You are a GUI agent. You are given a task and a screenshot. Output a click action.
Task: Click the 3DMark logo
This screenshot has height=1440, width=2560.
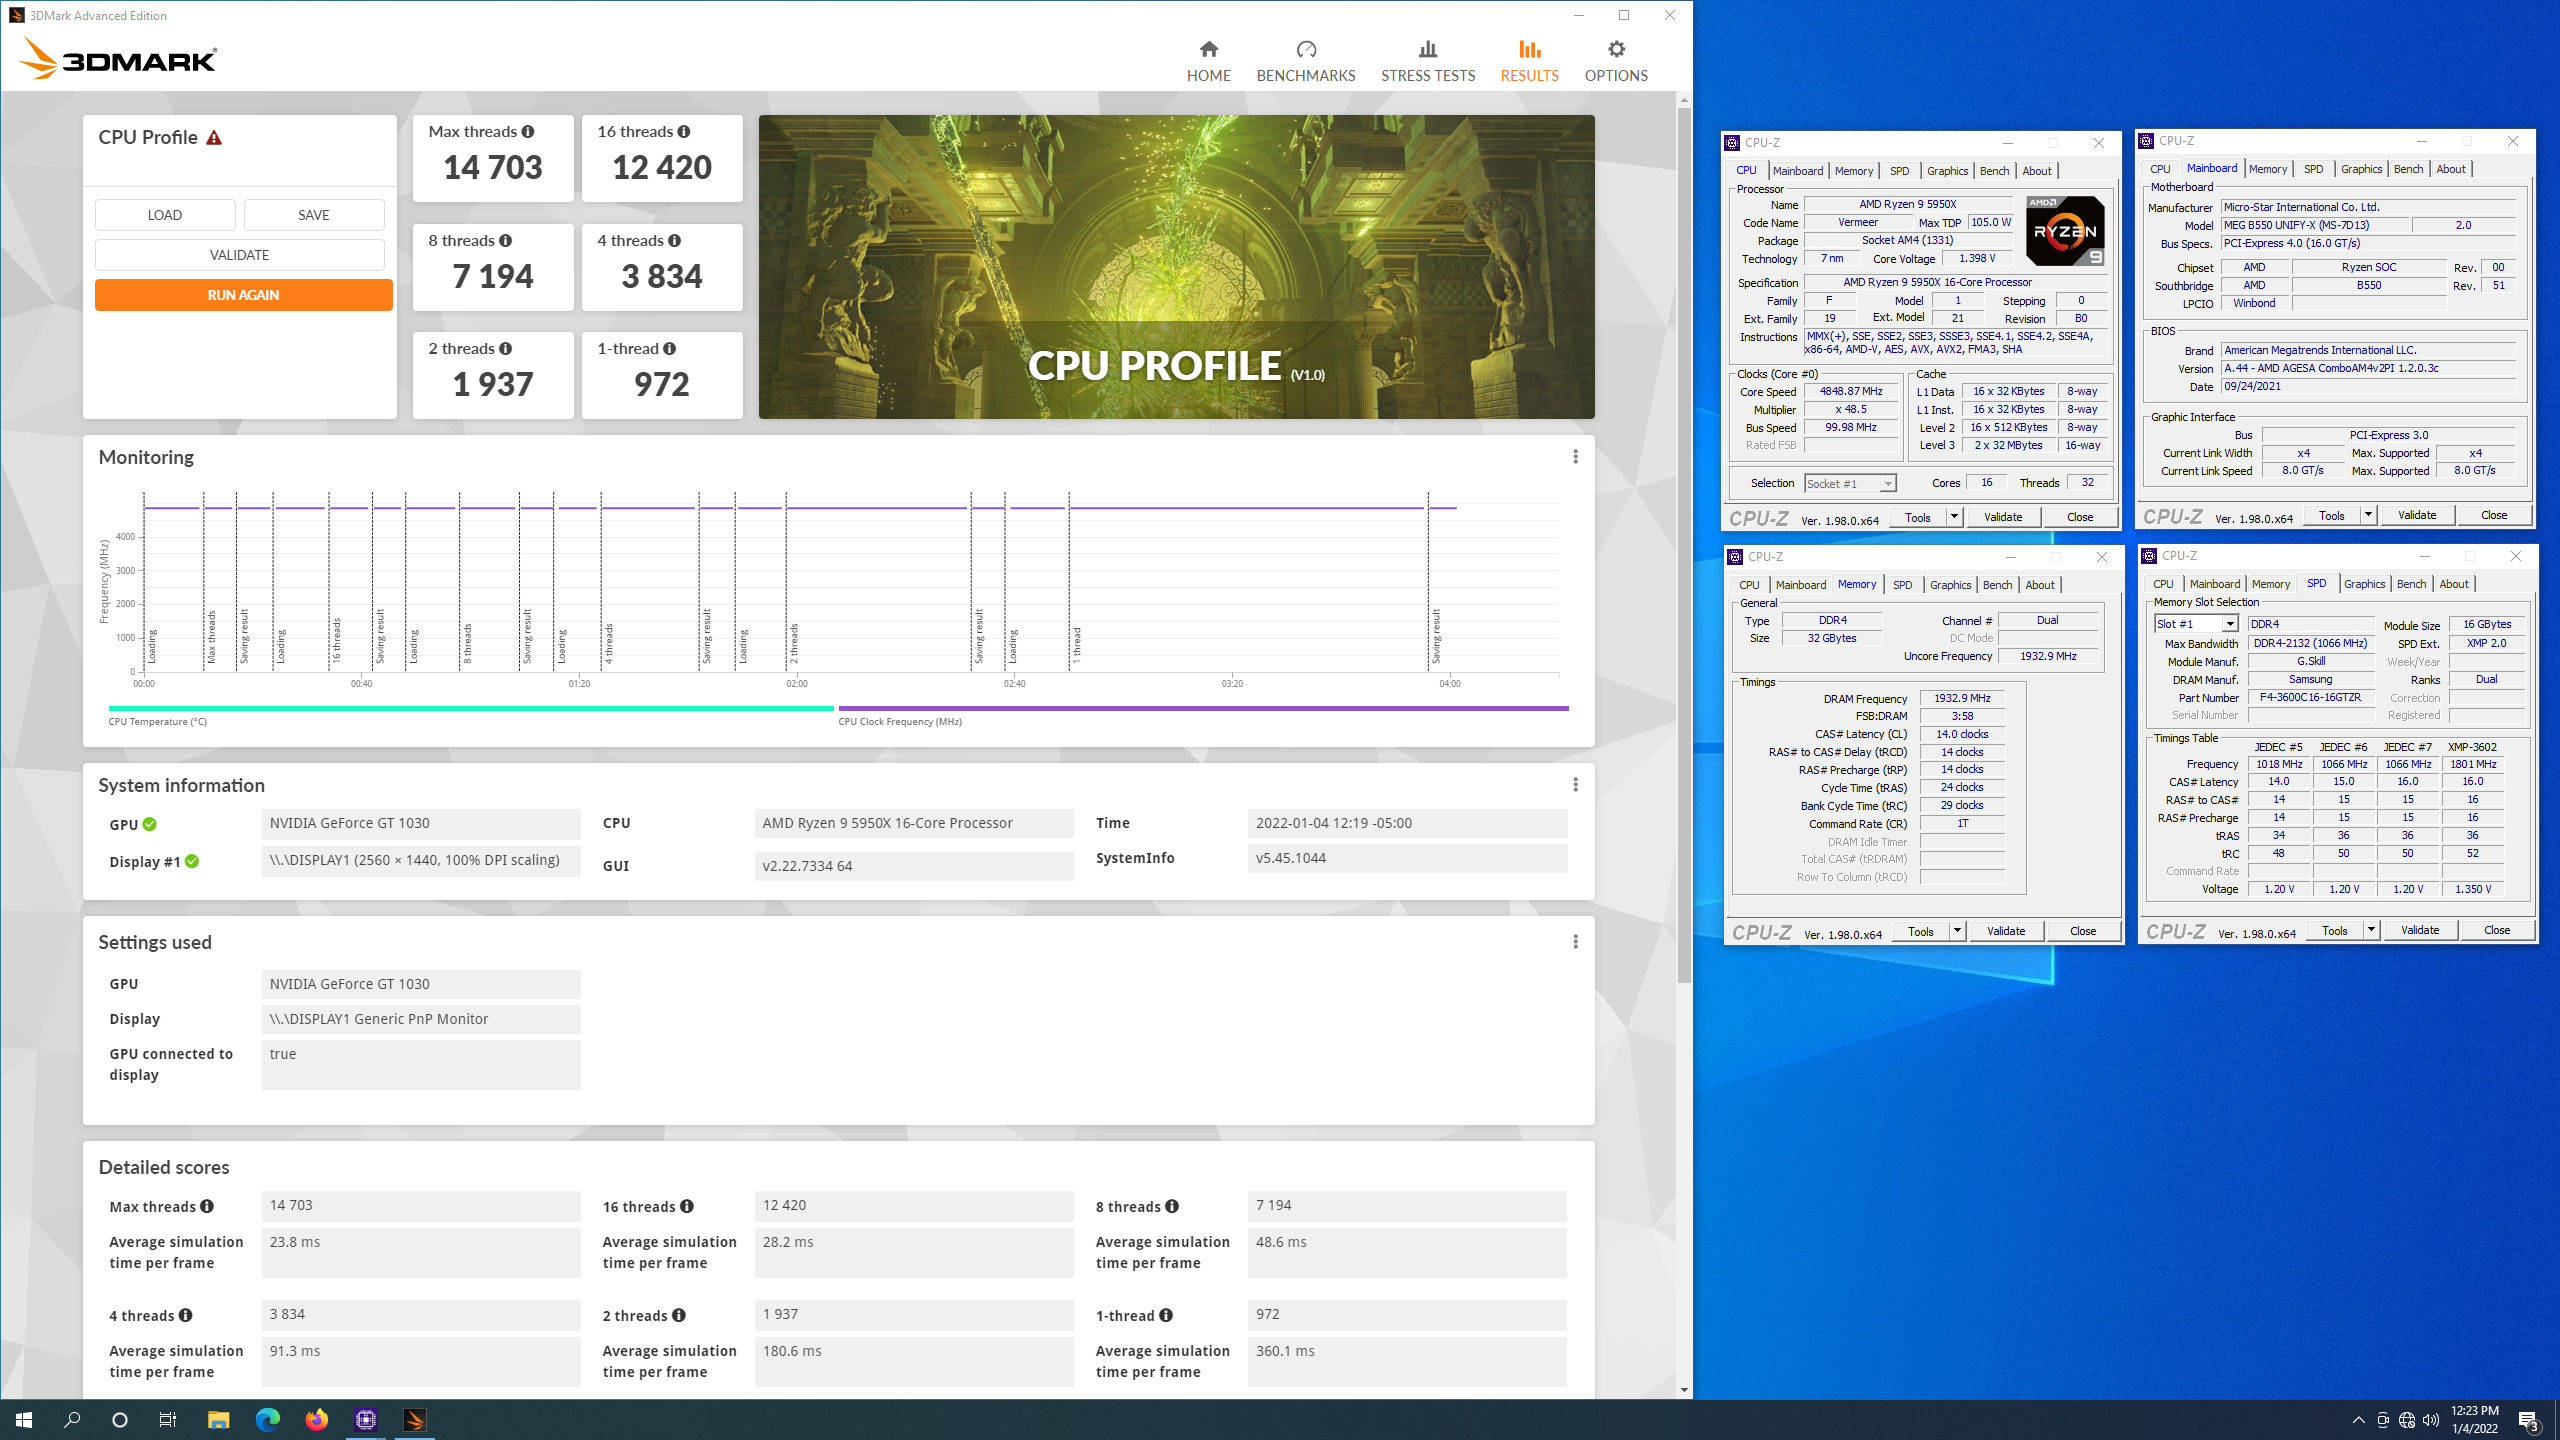click(118, 58)
